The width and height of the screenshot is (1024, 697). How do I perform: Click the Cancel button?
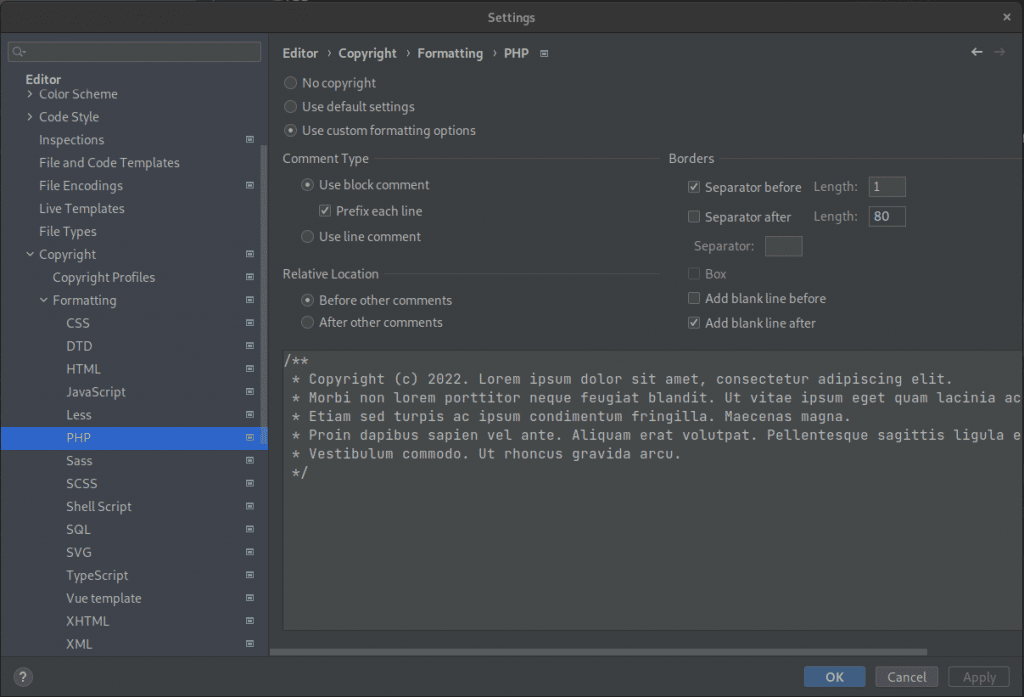pyautogui.click(x=906, y=677)
